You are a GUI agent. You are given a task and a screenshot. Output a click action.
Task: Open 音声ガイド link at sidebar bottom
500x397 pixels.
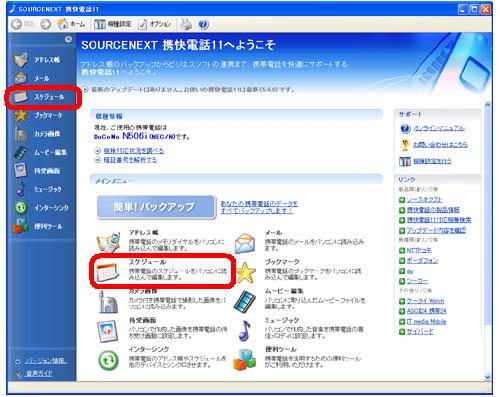click(x=39, y=374)
